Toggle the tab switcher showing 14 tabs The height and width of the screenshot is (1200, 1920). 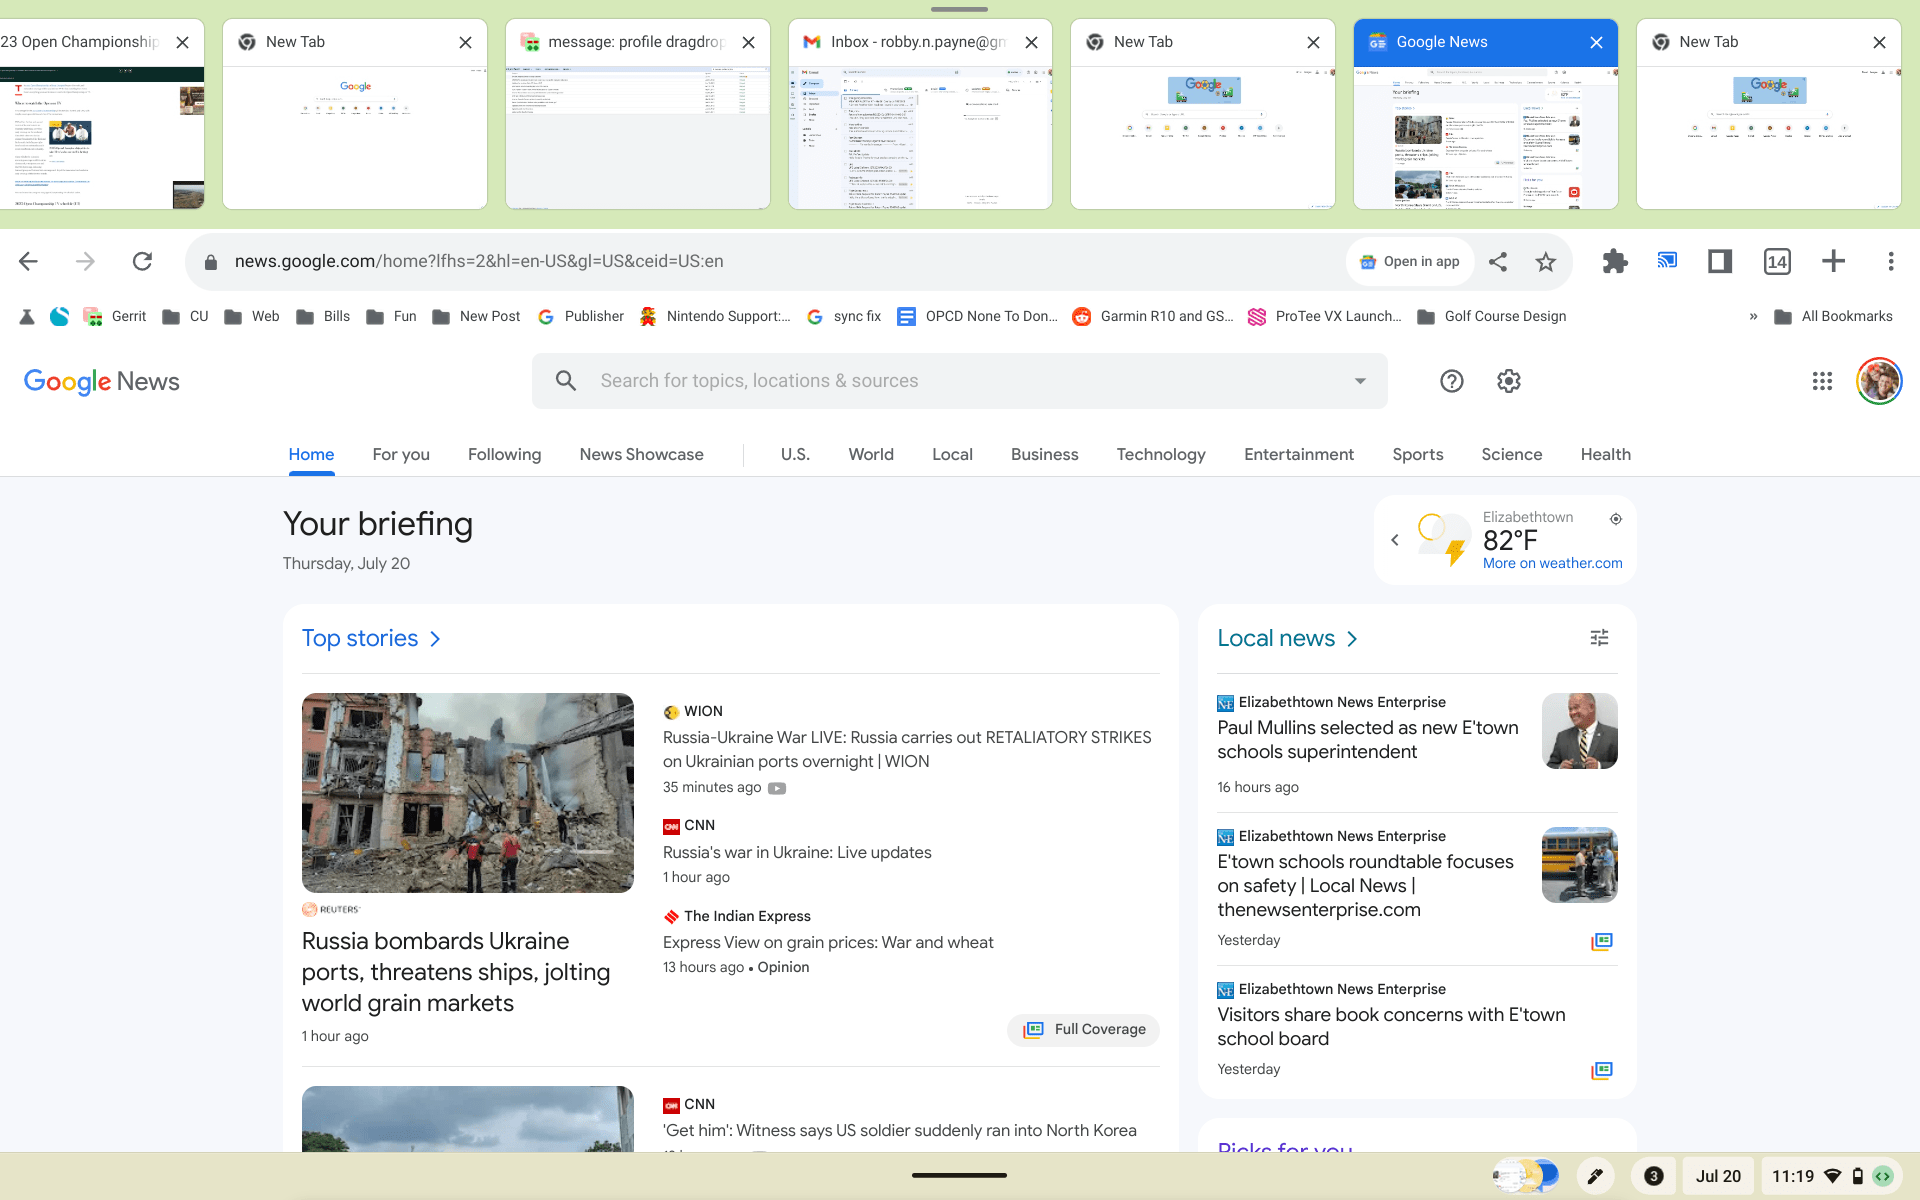(x=1776, y=262)
